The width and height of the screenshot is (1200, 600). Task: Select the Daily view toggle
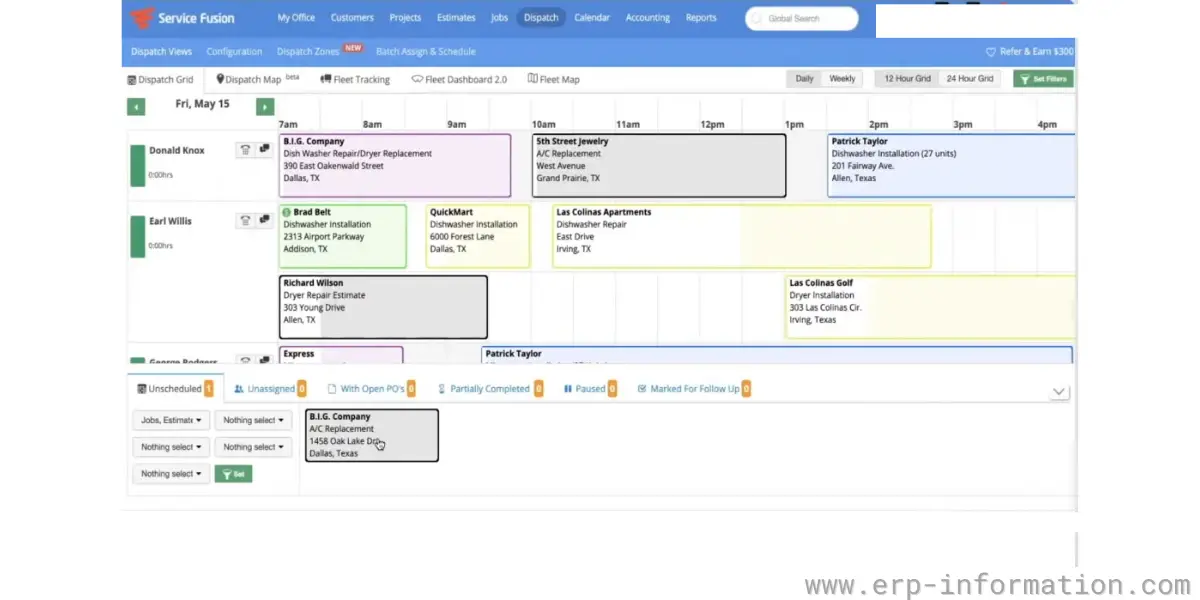pos(805,79)
